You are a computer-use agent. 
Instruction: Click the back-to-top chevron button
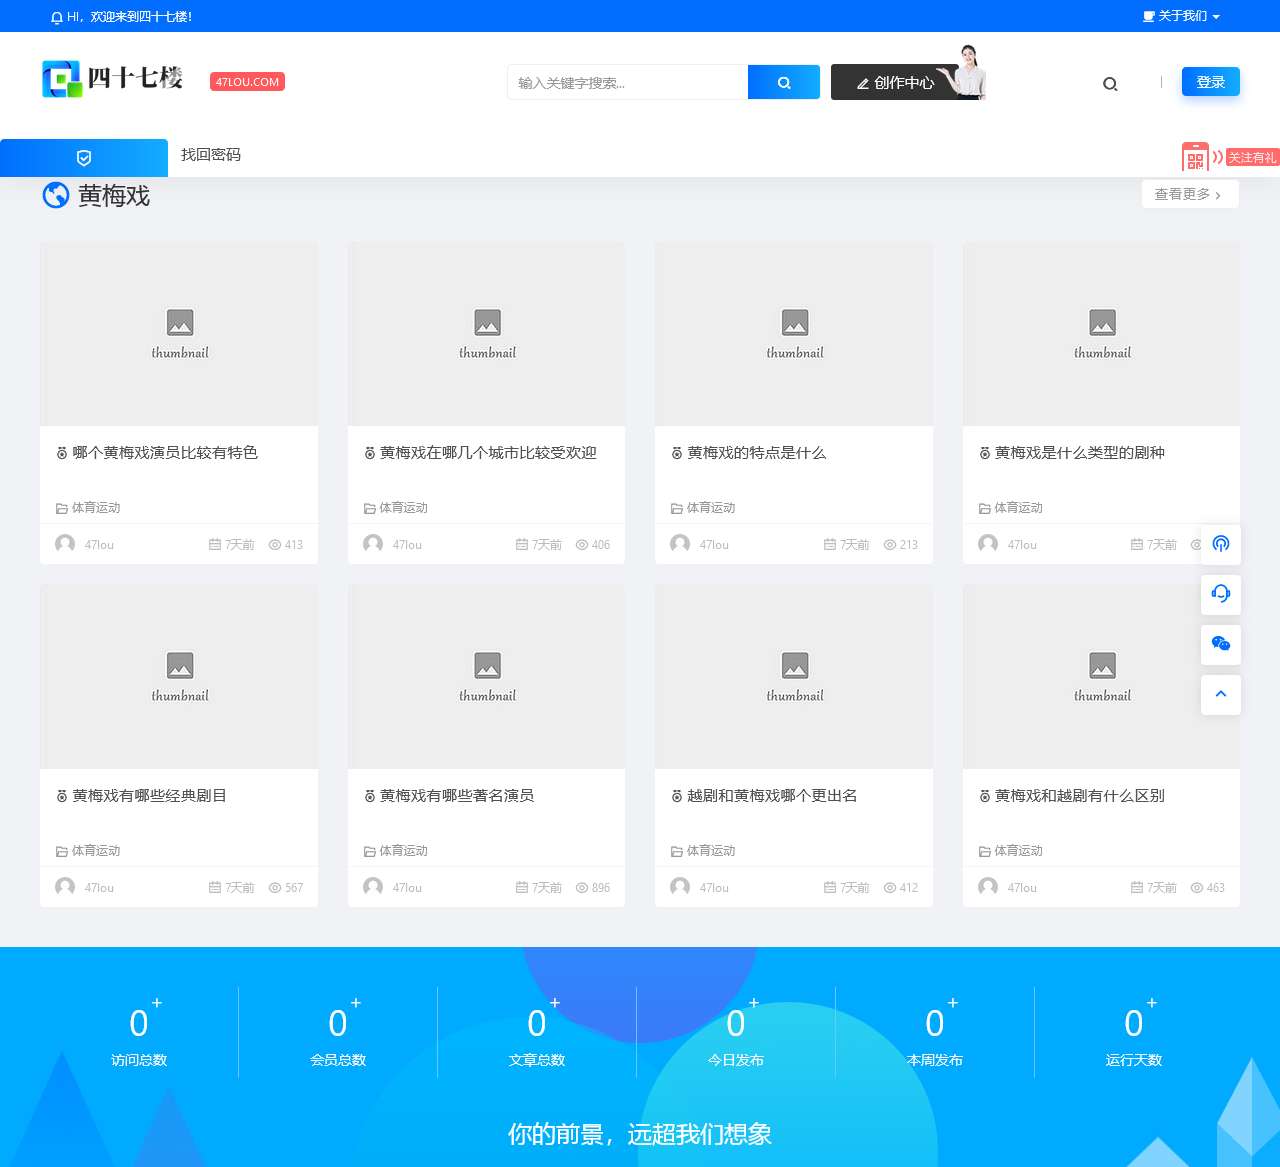(x=1220, y=694)
